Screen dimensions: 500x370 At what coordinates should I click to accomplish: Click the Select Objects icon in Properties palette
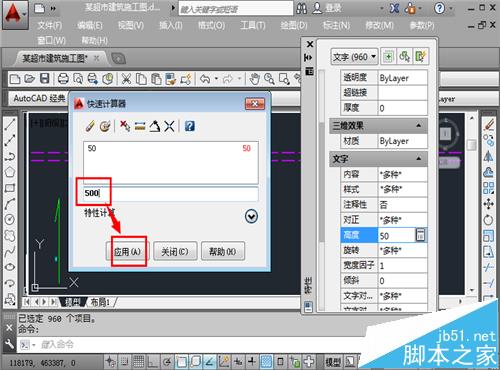[x=404, y=57]
